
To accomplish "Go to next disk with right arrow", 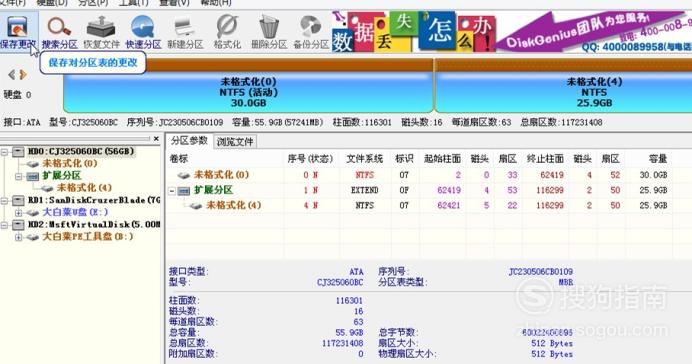I will coord(23,75).
